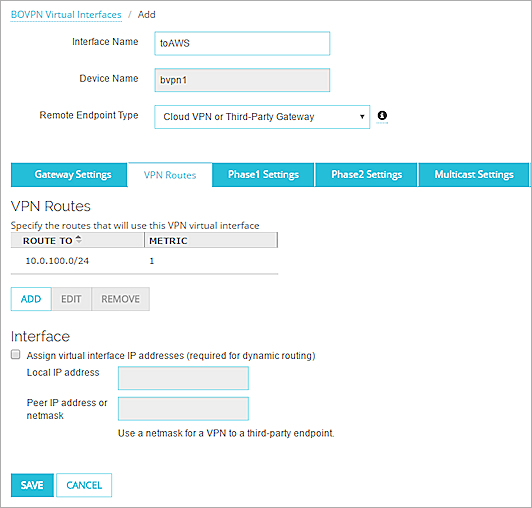Open the Phase2 Settings tab
Viewport: 532px width, 508px height.
pos(366,175)
